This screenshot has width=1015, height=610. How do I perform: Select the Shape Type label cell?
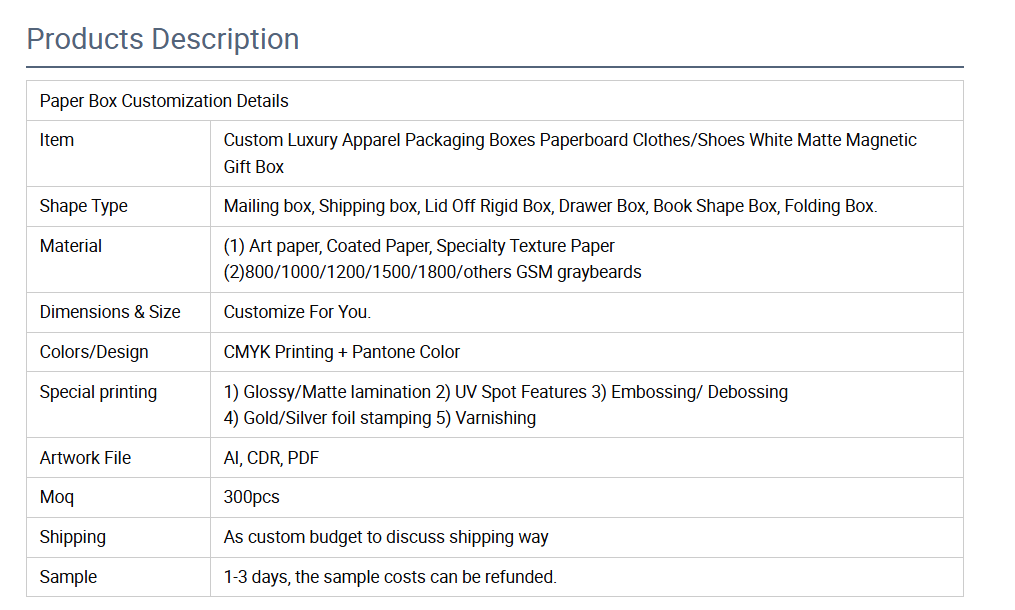point(84,206)
